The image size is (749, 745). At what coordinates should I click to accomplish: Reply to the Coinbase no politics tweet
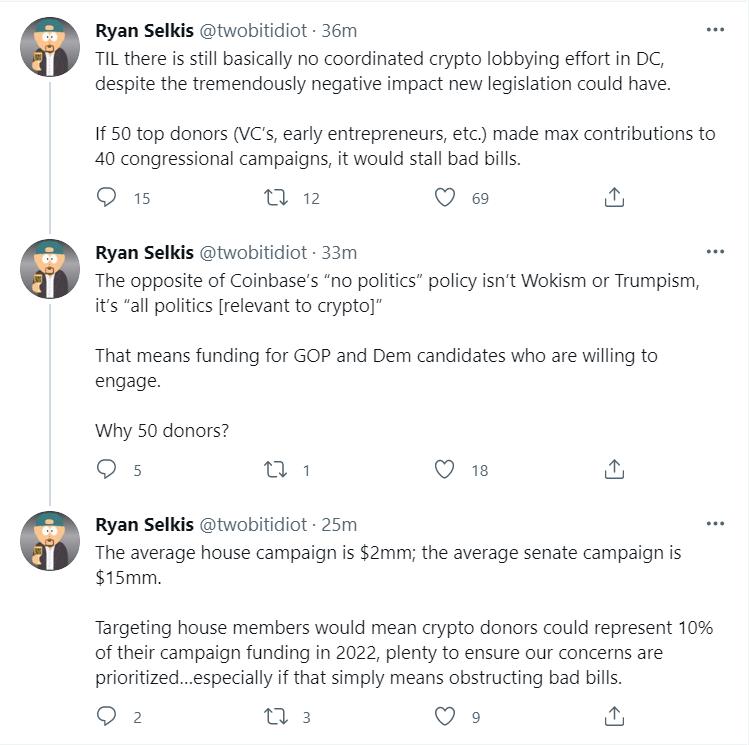click(x=107, y=469)
